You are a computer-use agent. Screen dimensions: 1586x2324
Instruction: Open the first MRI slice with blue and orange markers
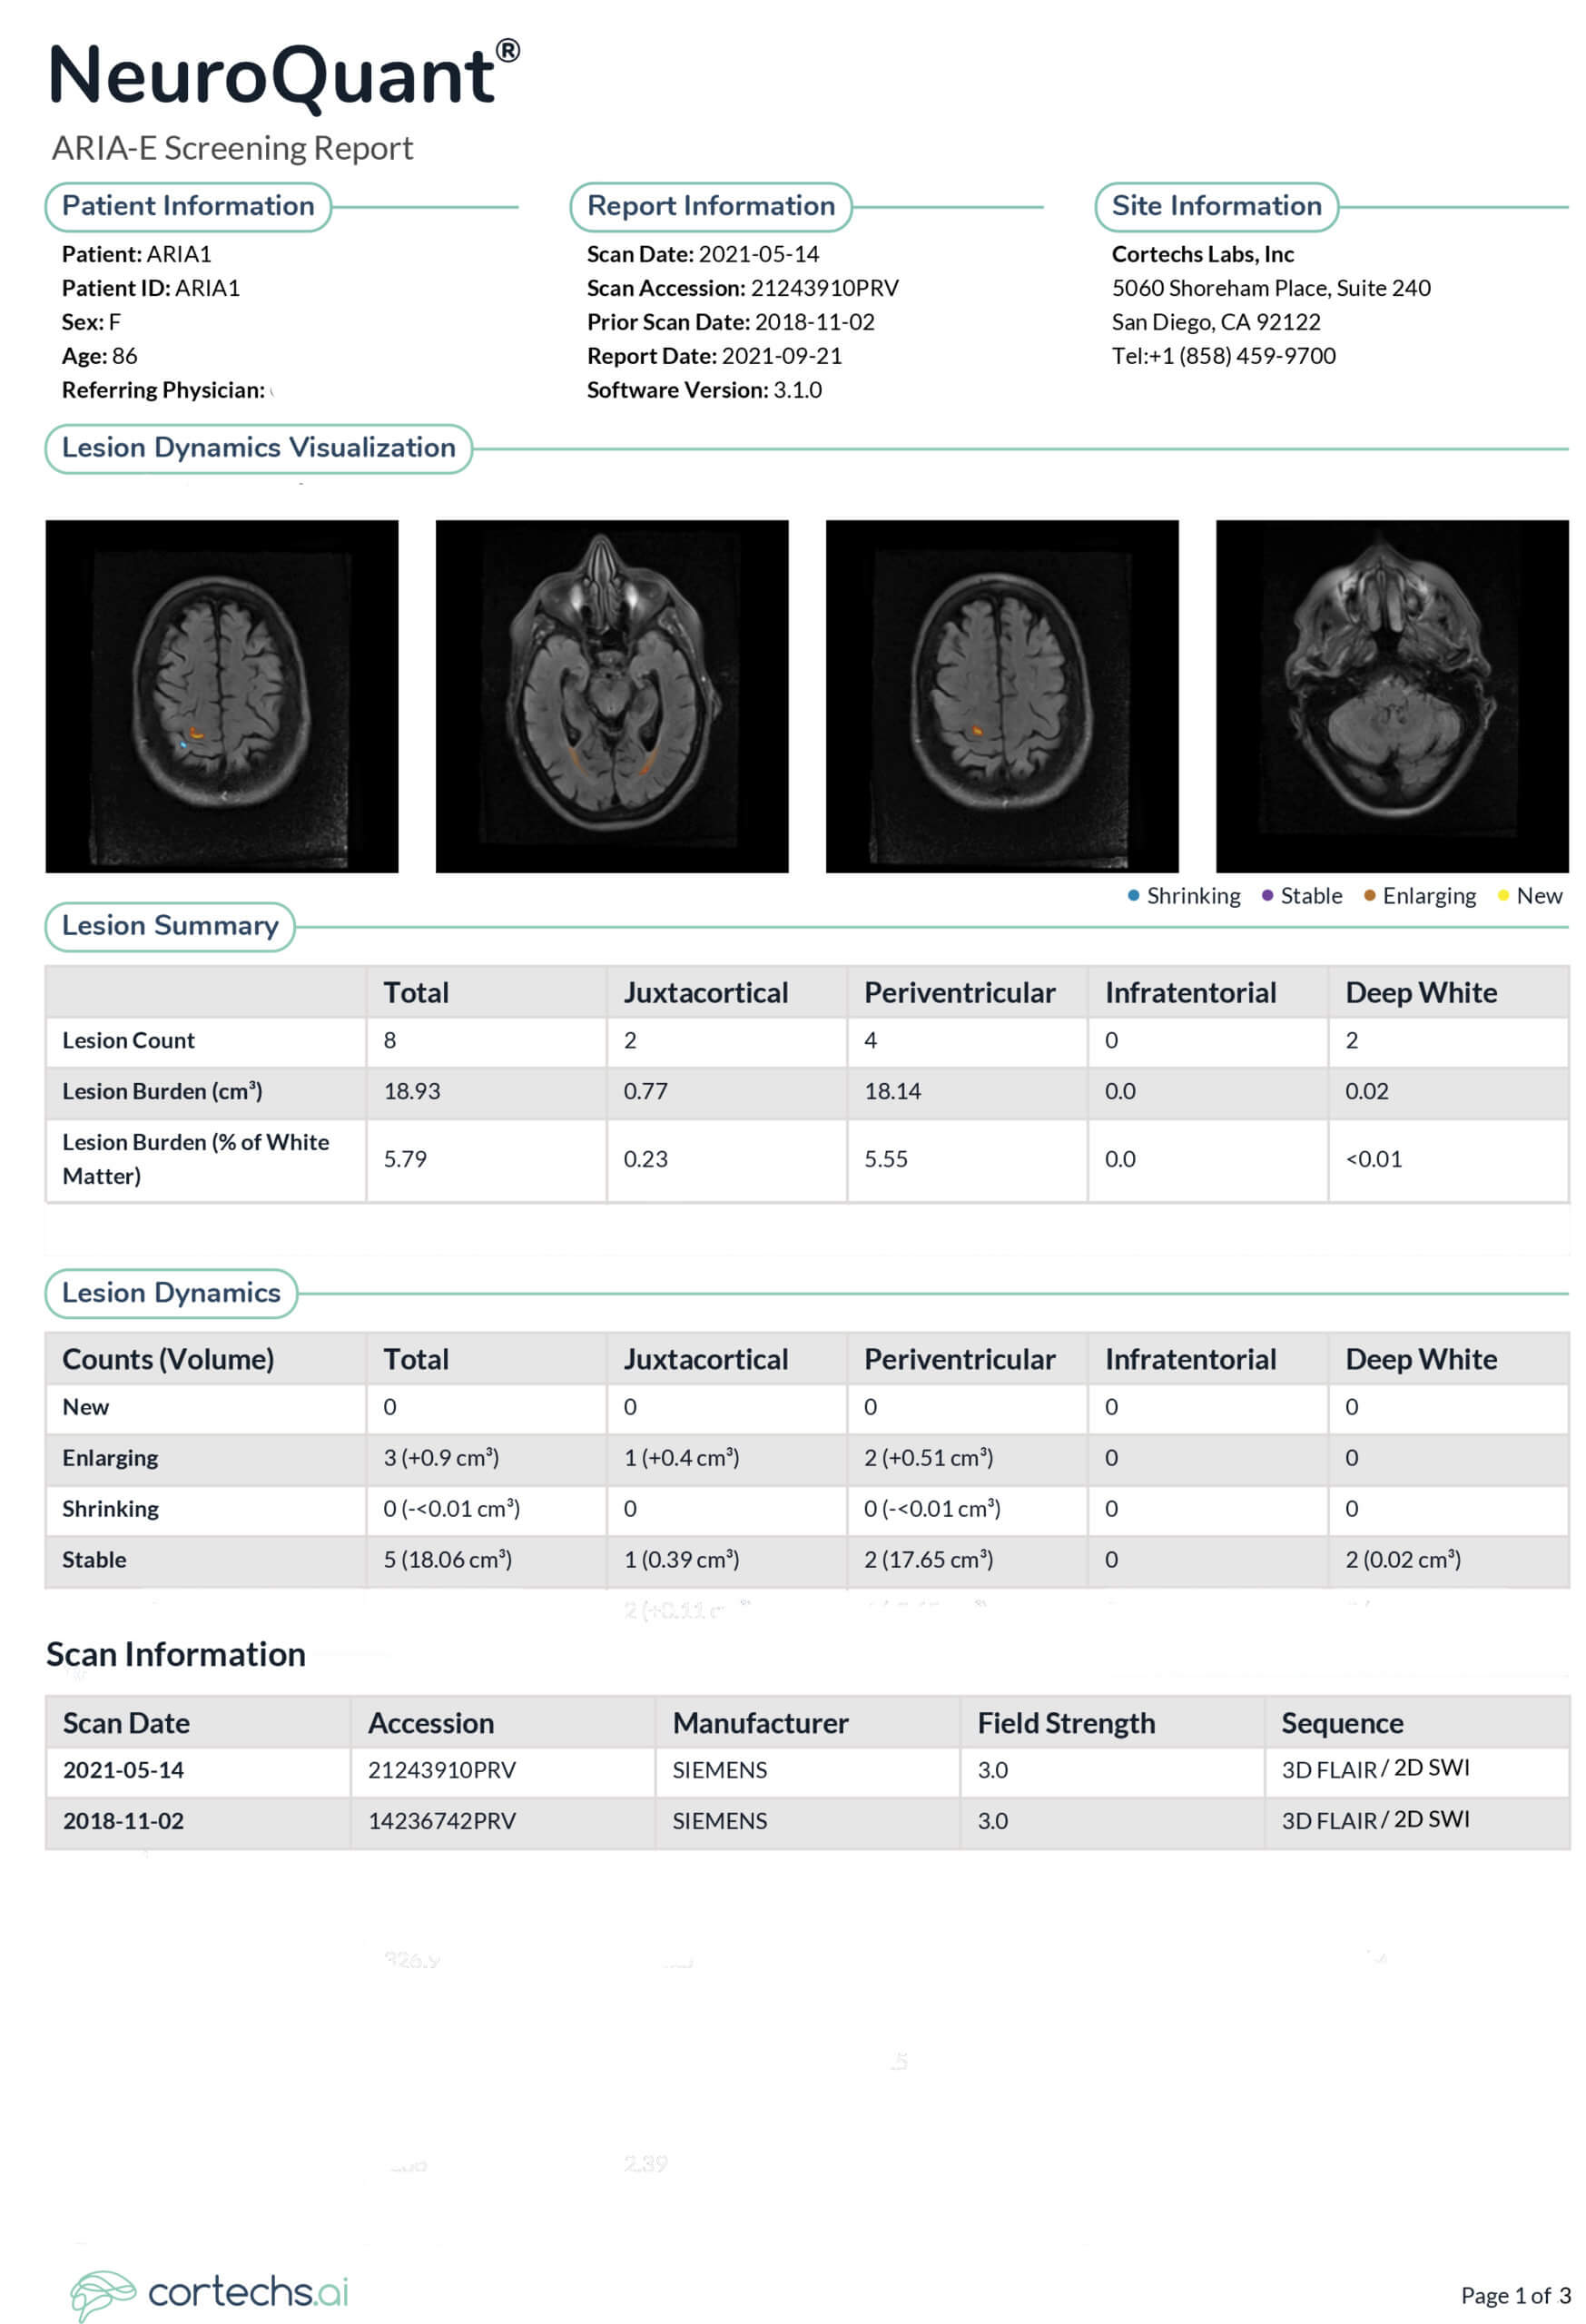pos(222,696)
